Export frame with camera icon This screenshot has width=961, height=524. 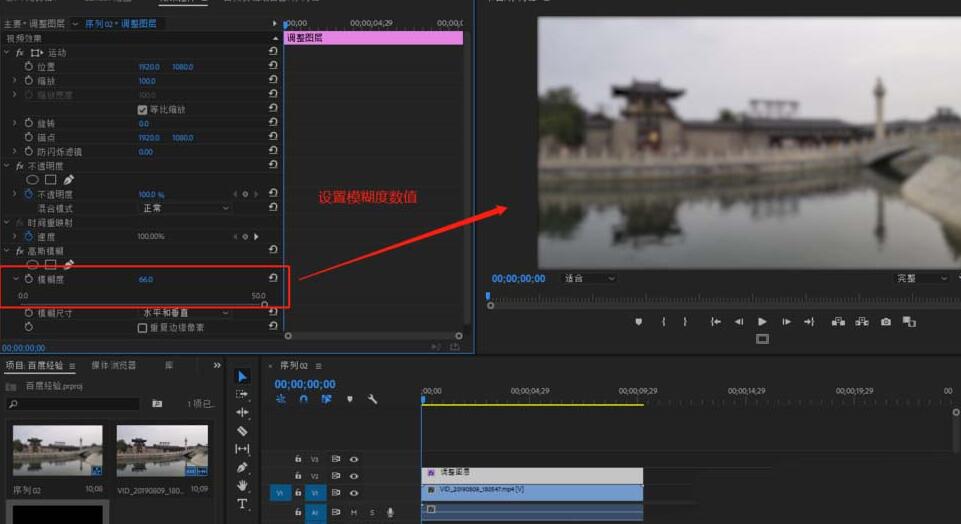[x=886, y=322]
